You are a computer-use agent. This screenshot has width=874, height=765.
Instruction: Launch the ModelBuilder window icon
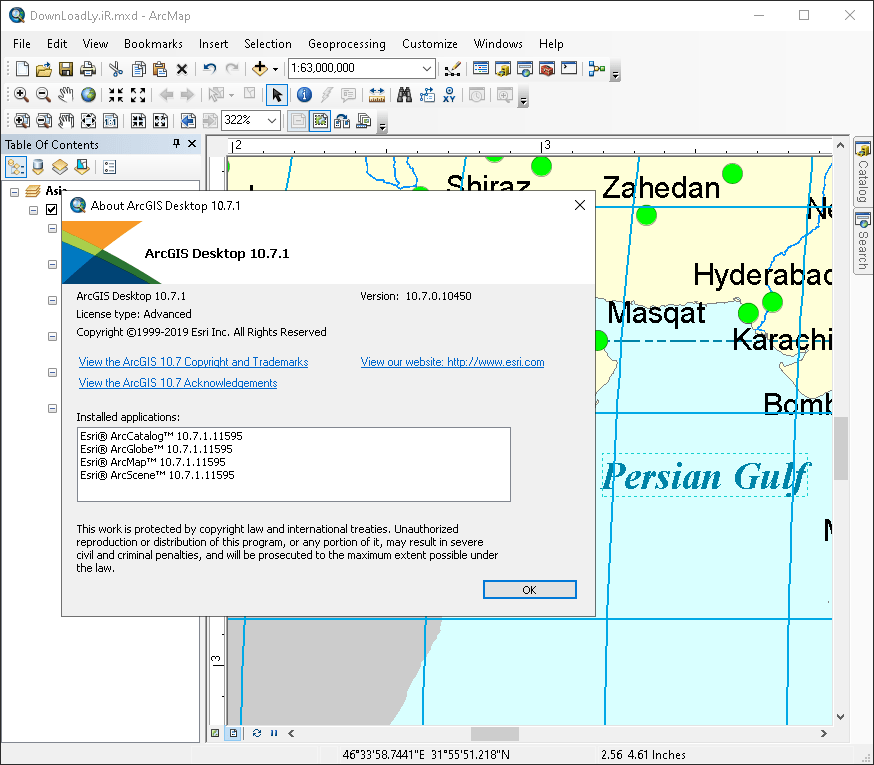(x=596, y=69)
